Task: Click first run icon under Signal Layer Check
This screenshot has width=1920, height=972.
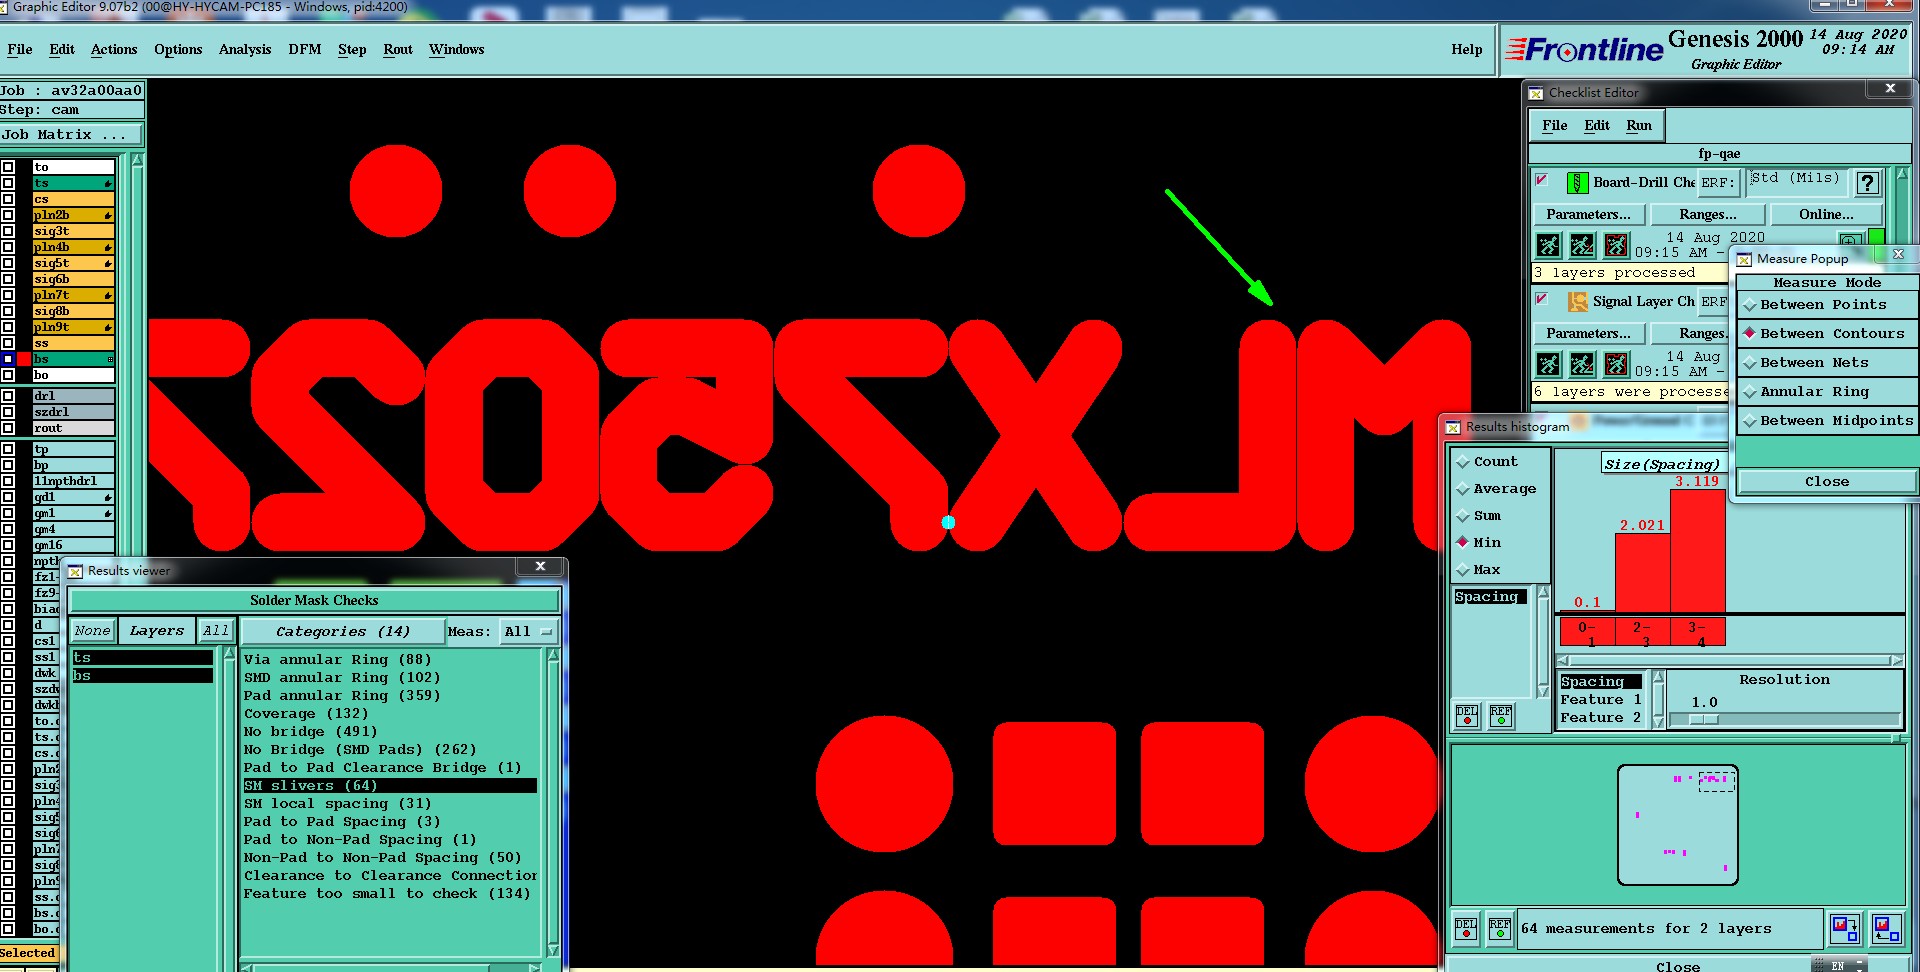Action: 1548,364
